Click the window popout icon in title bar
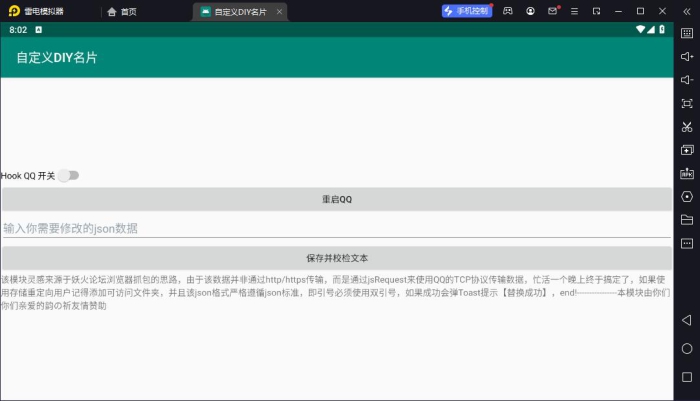700x401 pixels. point(596,11)
